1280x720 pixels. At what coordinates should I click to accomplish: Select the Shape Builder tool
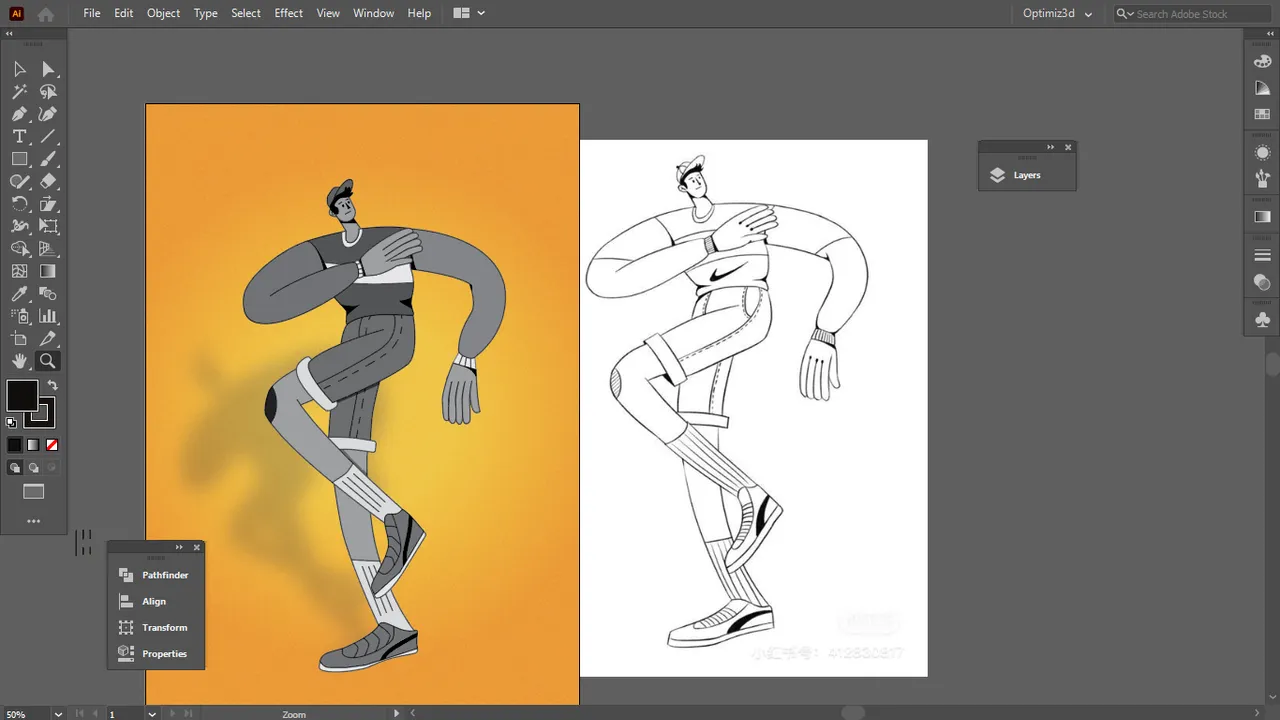point(19,249)
